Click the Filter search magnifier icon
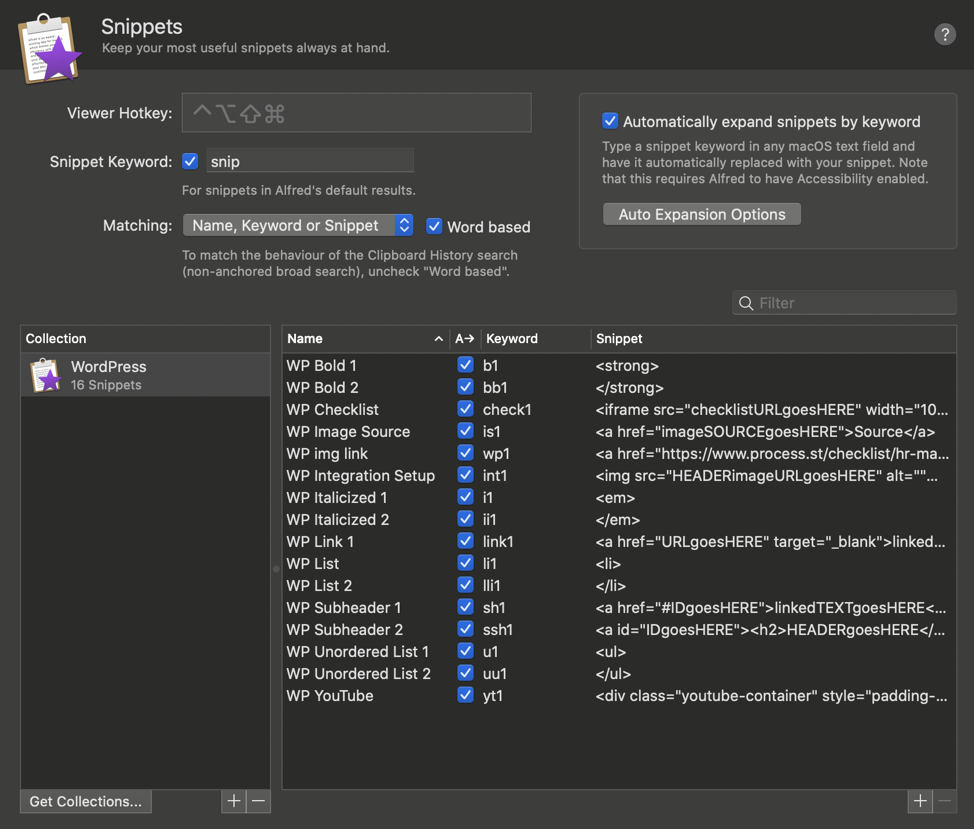Viewport: 974px width, 829px height. (746, 303)
